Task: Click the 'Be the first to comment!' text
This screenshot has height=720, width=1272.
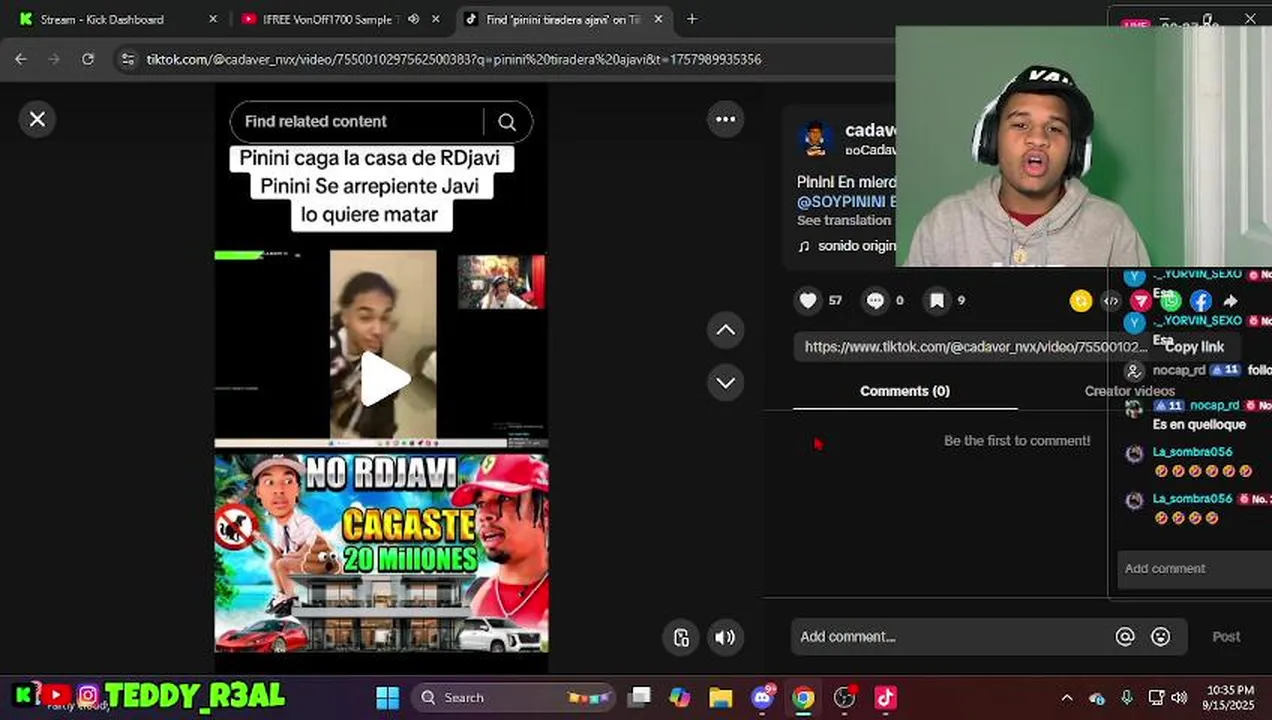Action: tap(1017, 441)
